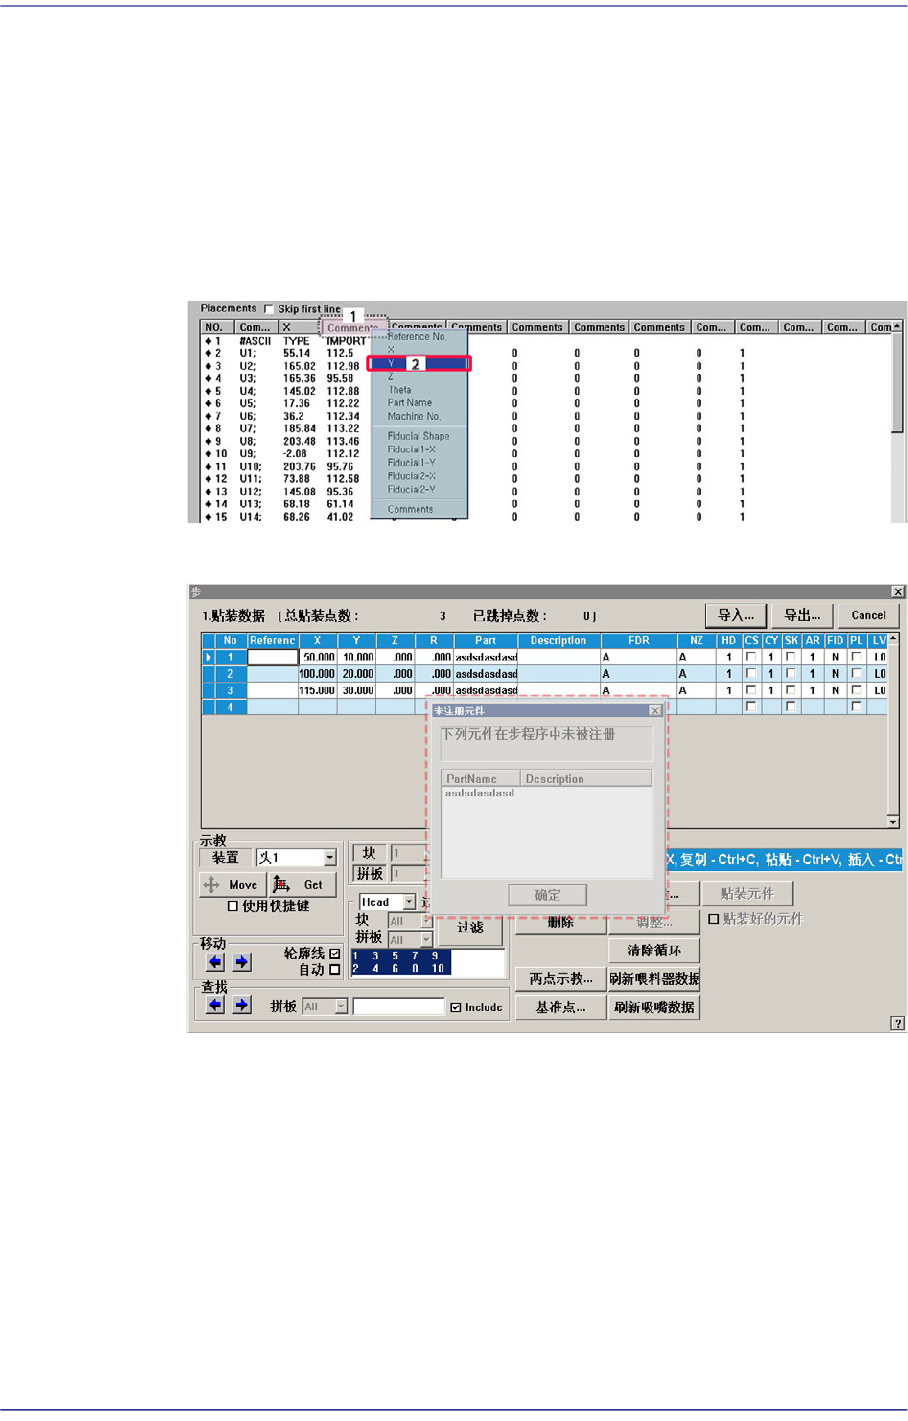Open the 拼板 All dropdown under Head

[x=426, y=940]
